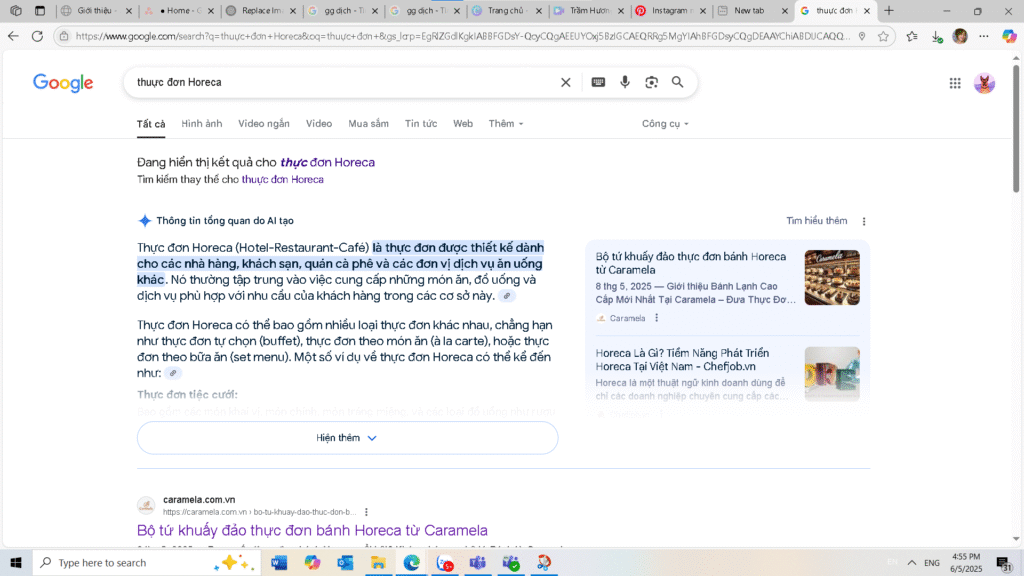
Task: Open the Web results tab
Action: coord(463,123)
